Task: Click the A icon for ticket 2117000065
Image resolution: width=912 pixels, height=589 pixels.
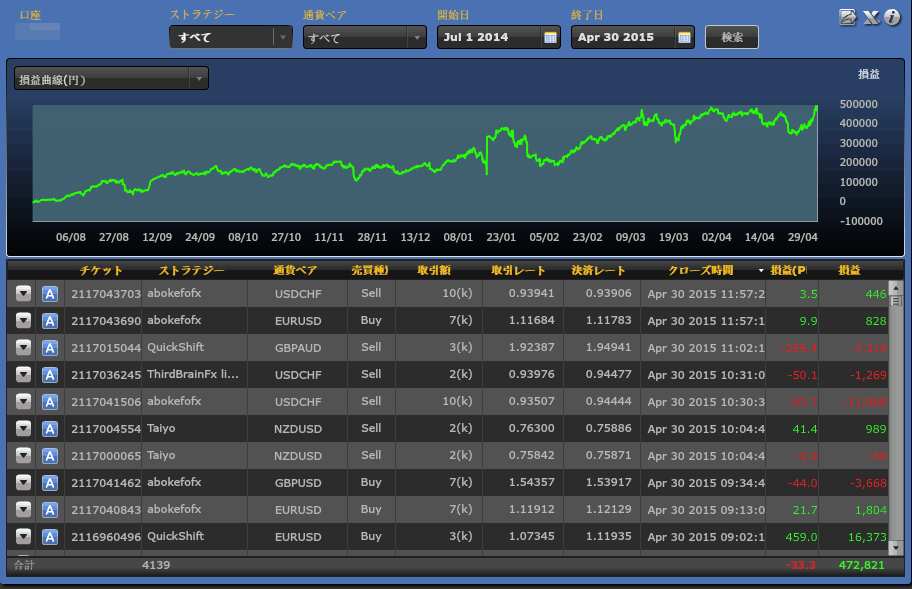Action: click(x=50, y=456)
